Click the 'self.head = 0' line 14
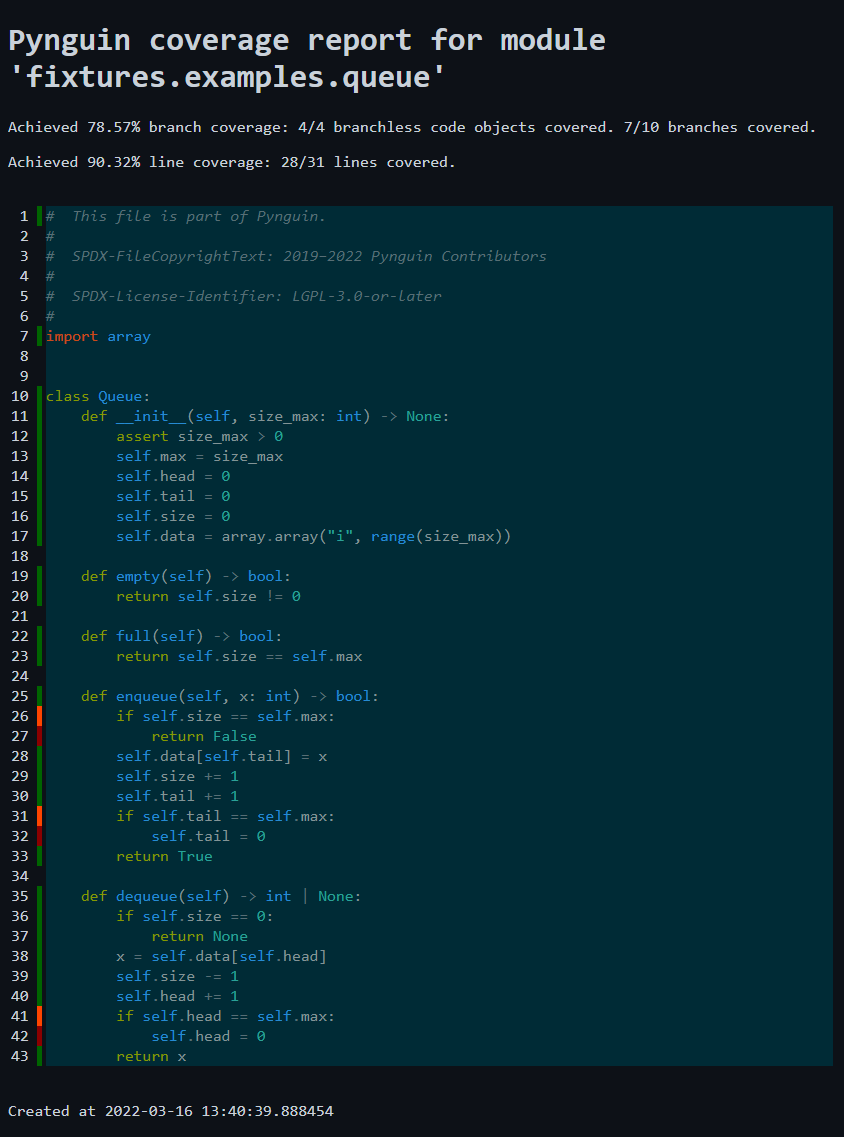The image size is (844, 1137). click(x=173, y=476)
